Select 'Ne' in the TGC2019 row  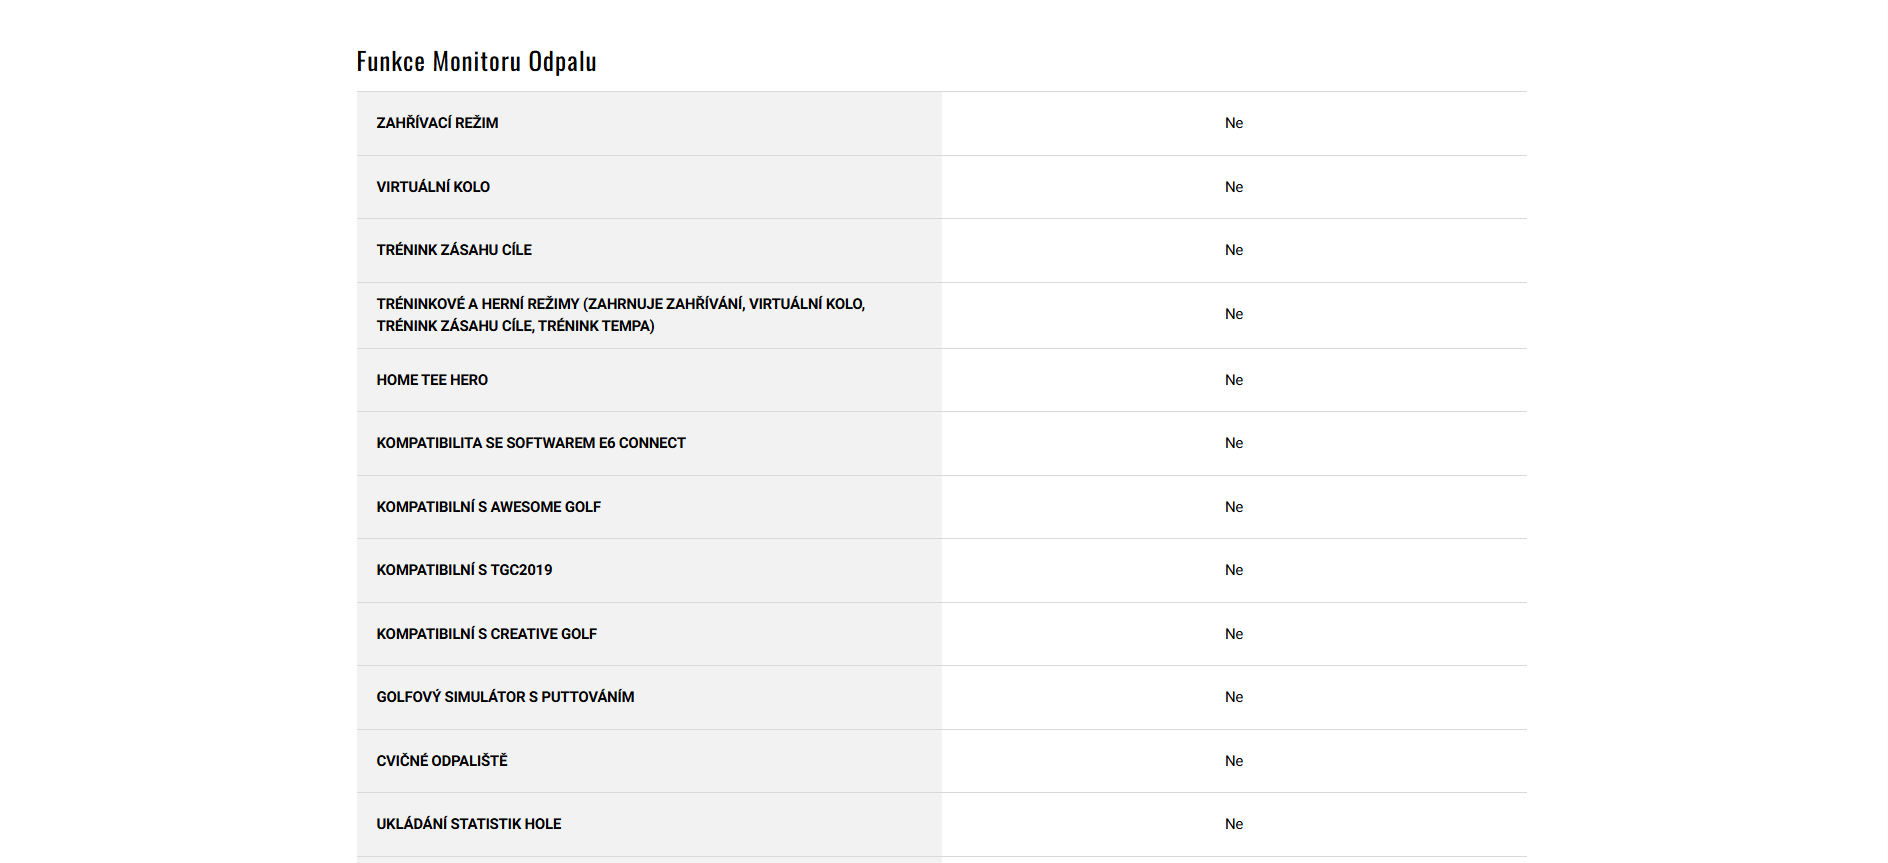1234,570
